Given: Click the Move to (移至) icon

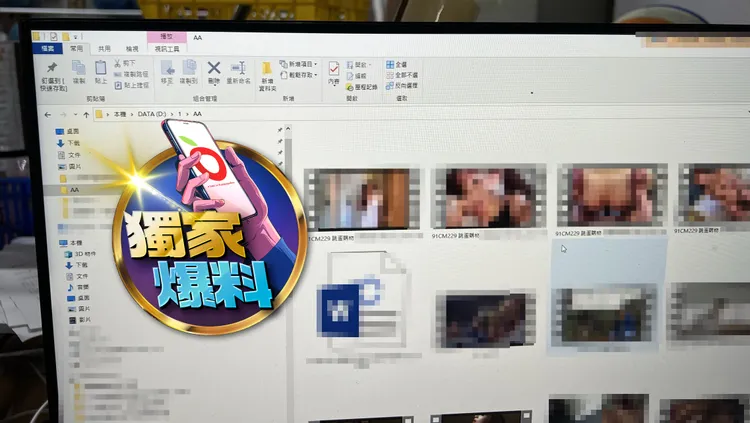Looking at the screenshot, I should pyautogui.click(x=166, y=70).
